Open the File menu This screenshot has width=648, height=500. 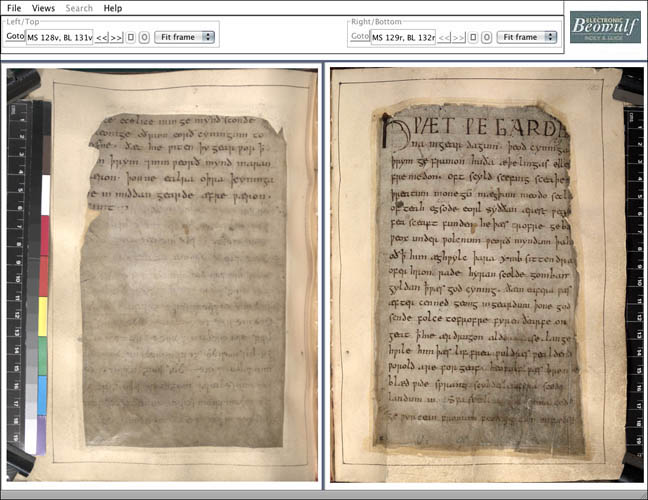[x=14, y=8]
